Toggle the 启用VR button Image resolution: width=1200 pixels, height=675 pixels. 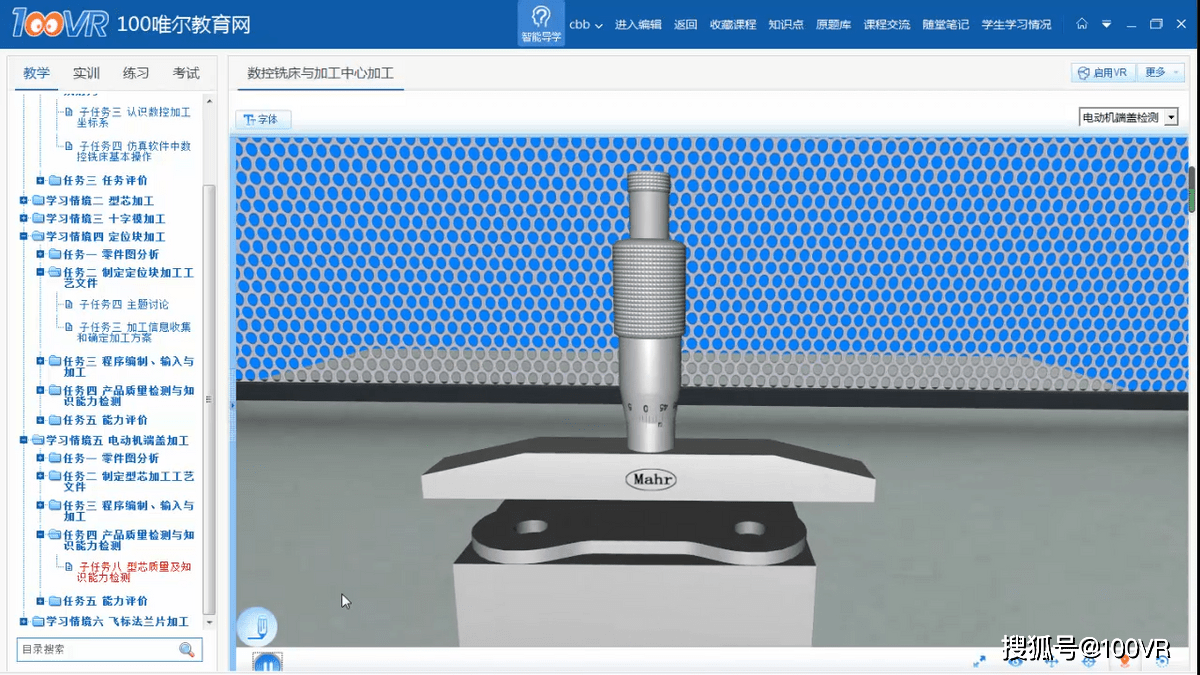pos(1103,73)
